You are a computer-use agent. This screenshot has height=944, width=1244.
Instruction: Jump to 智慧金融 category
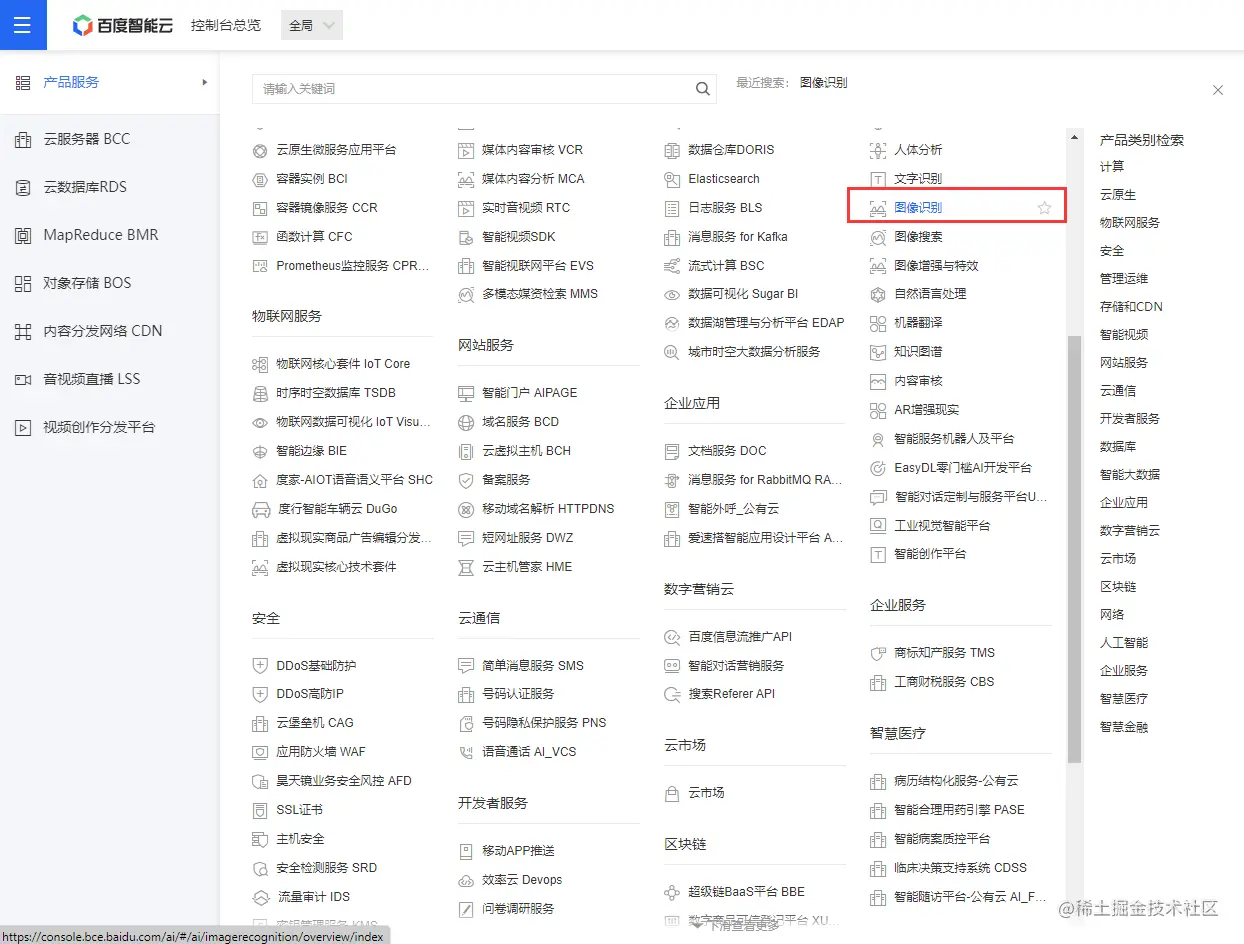coord(1124,727)
